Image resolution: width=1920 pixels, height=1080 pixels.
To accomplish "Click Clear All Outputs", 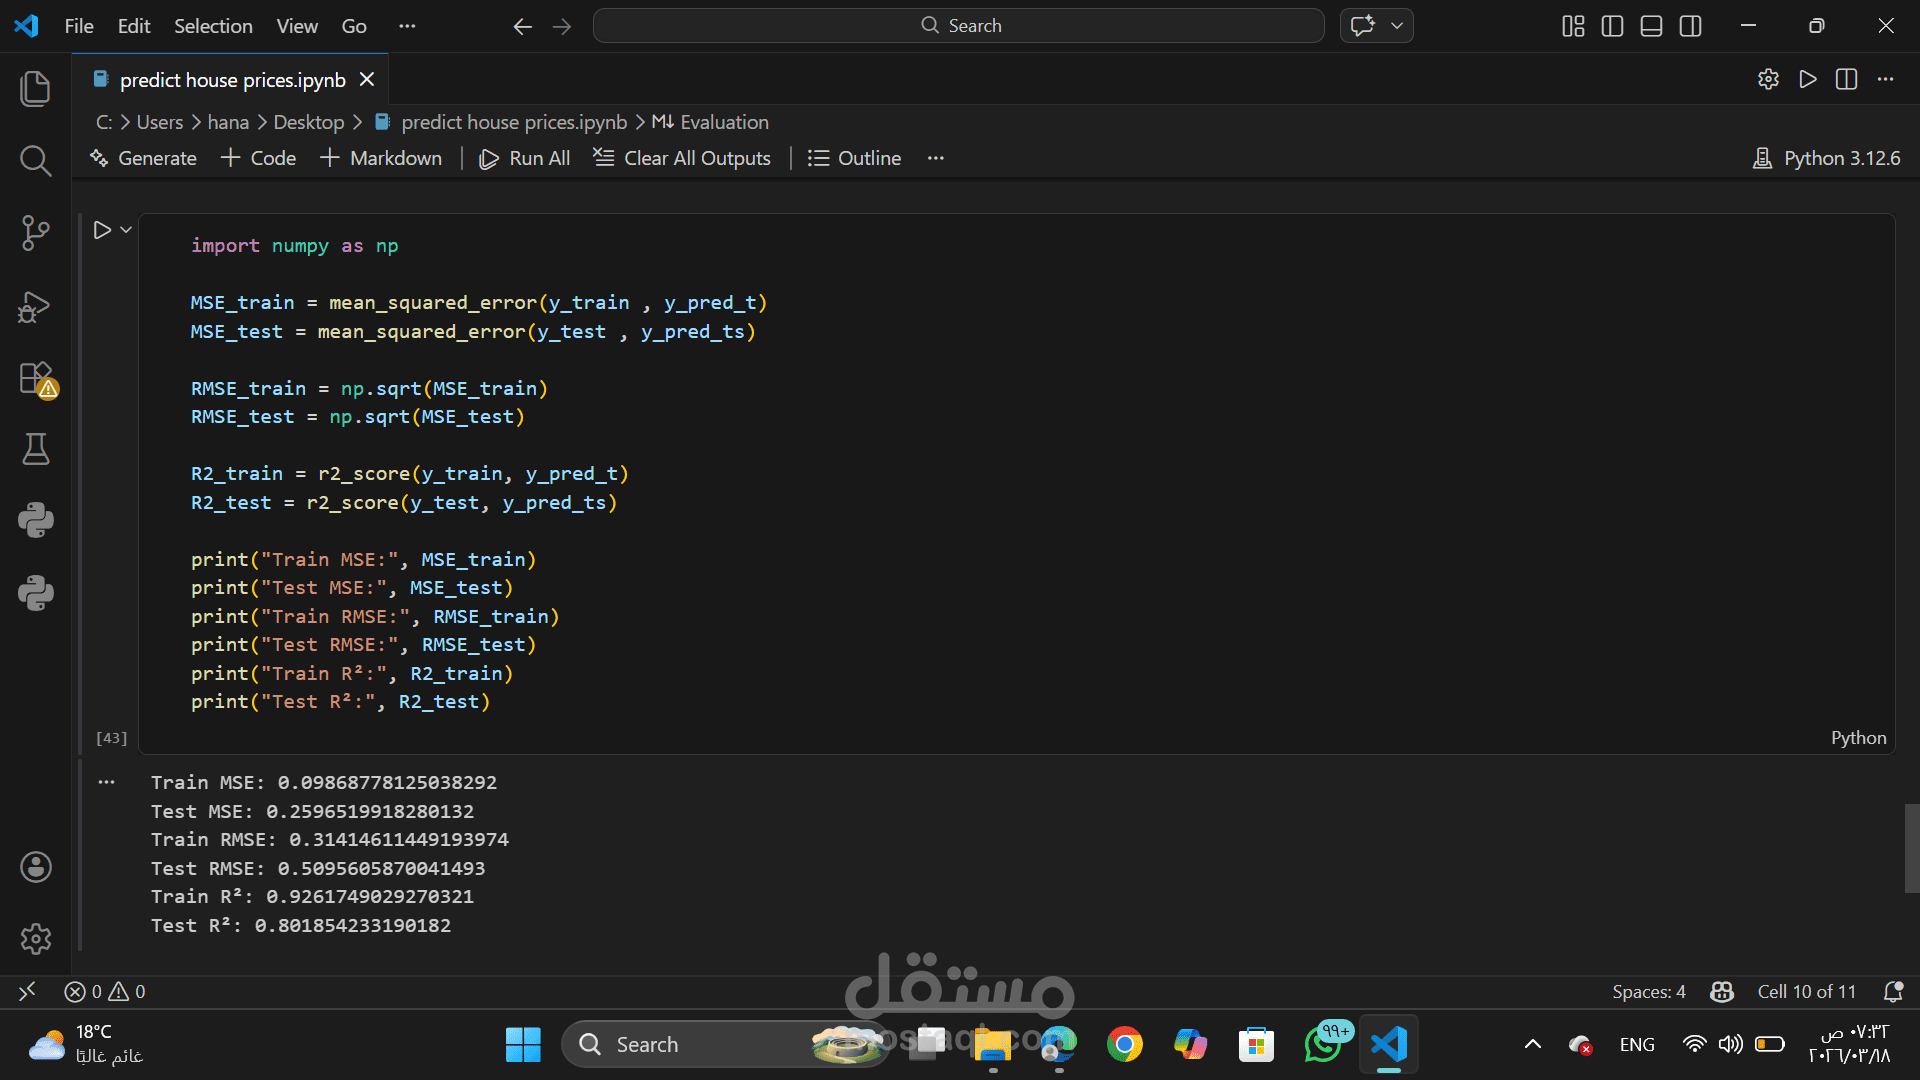I will (682, 158).
